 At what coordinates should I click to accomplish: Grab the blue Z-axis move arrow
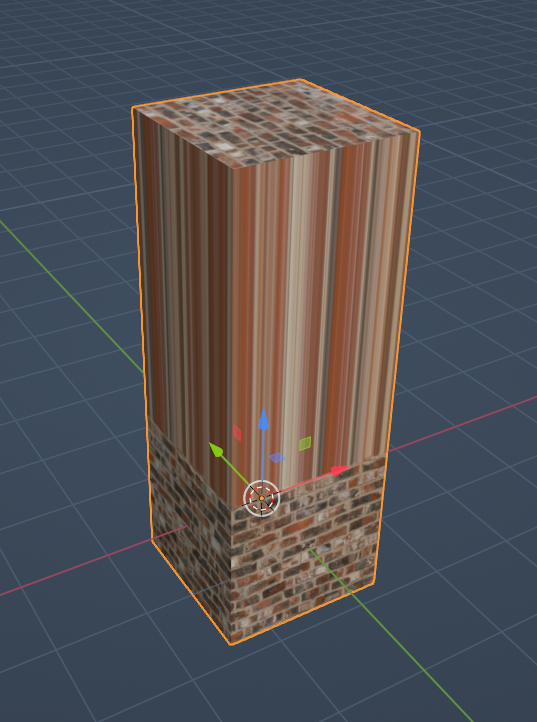coord(263,419)
